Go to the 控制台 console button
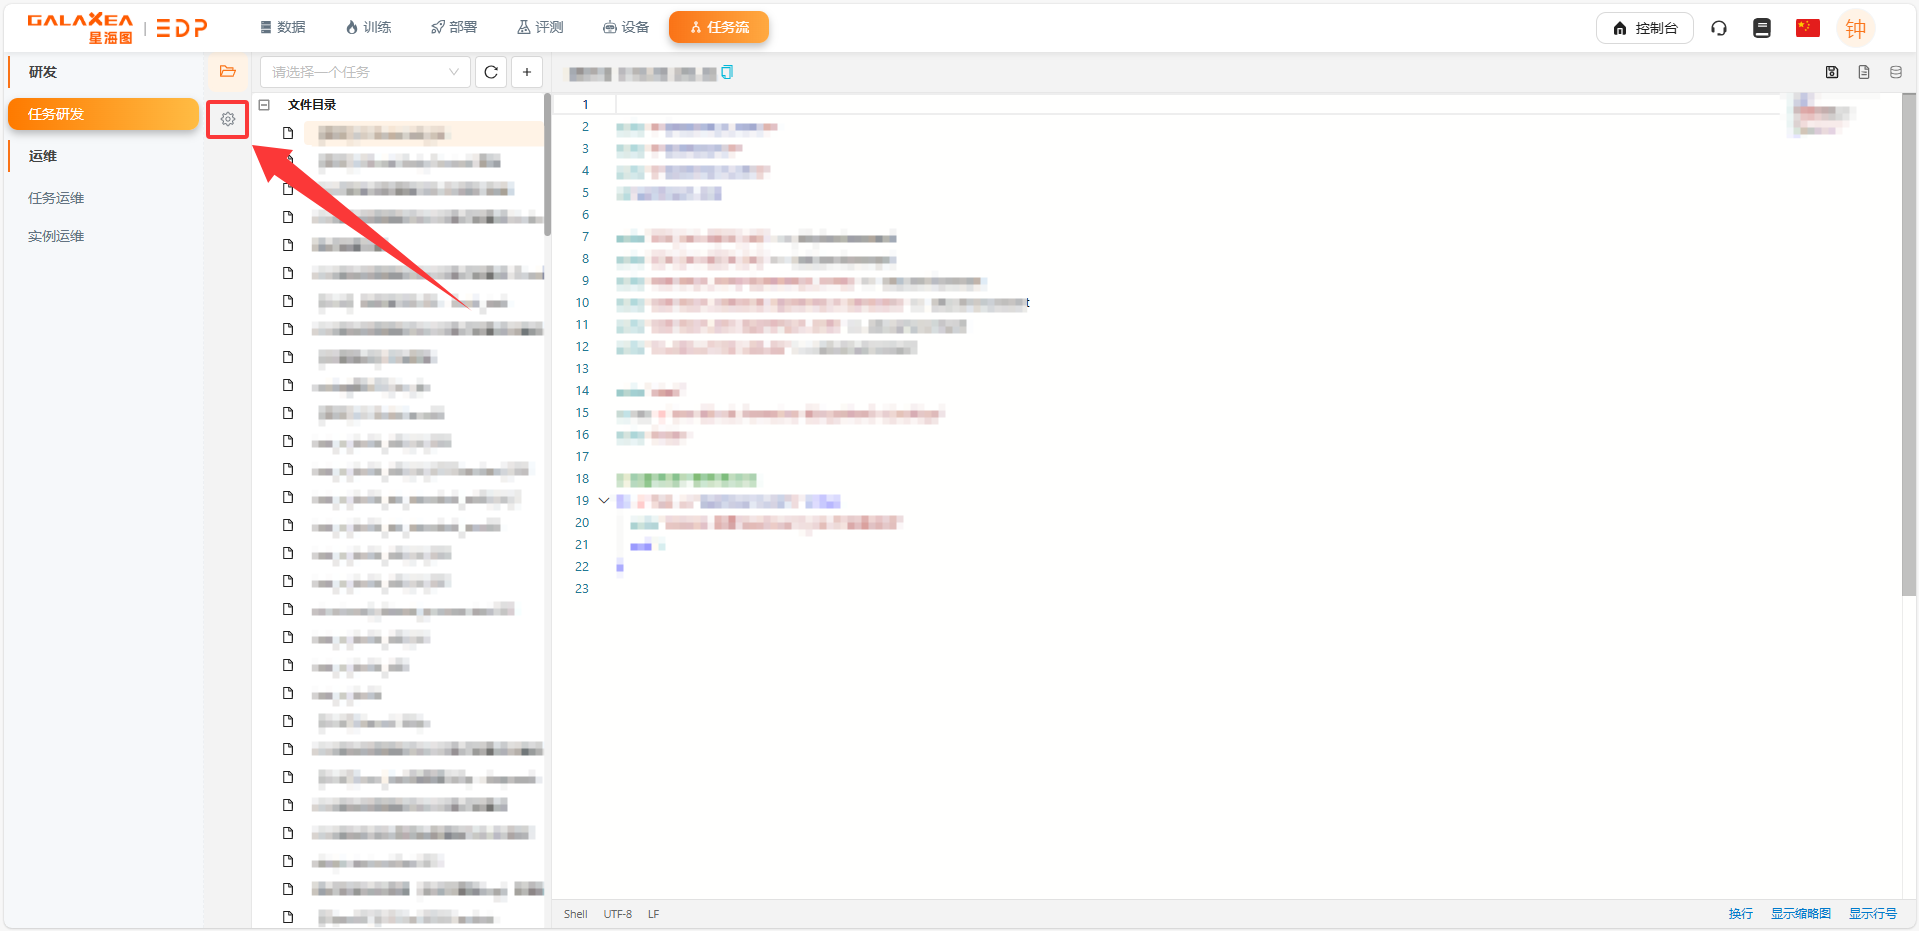Screen dimensions: 1919x931 [1645, 28]
